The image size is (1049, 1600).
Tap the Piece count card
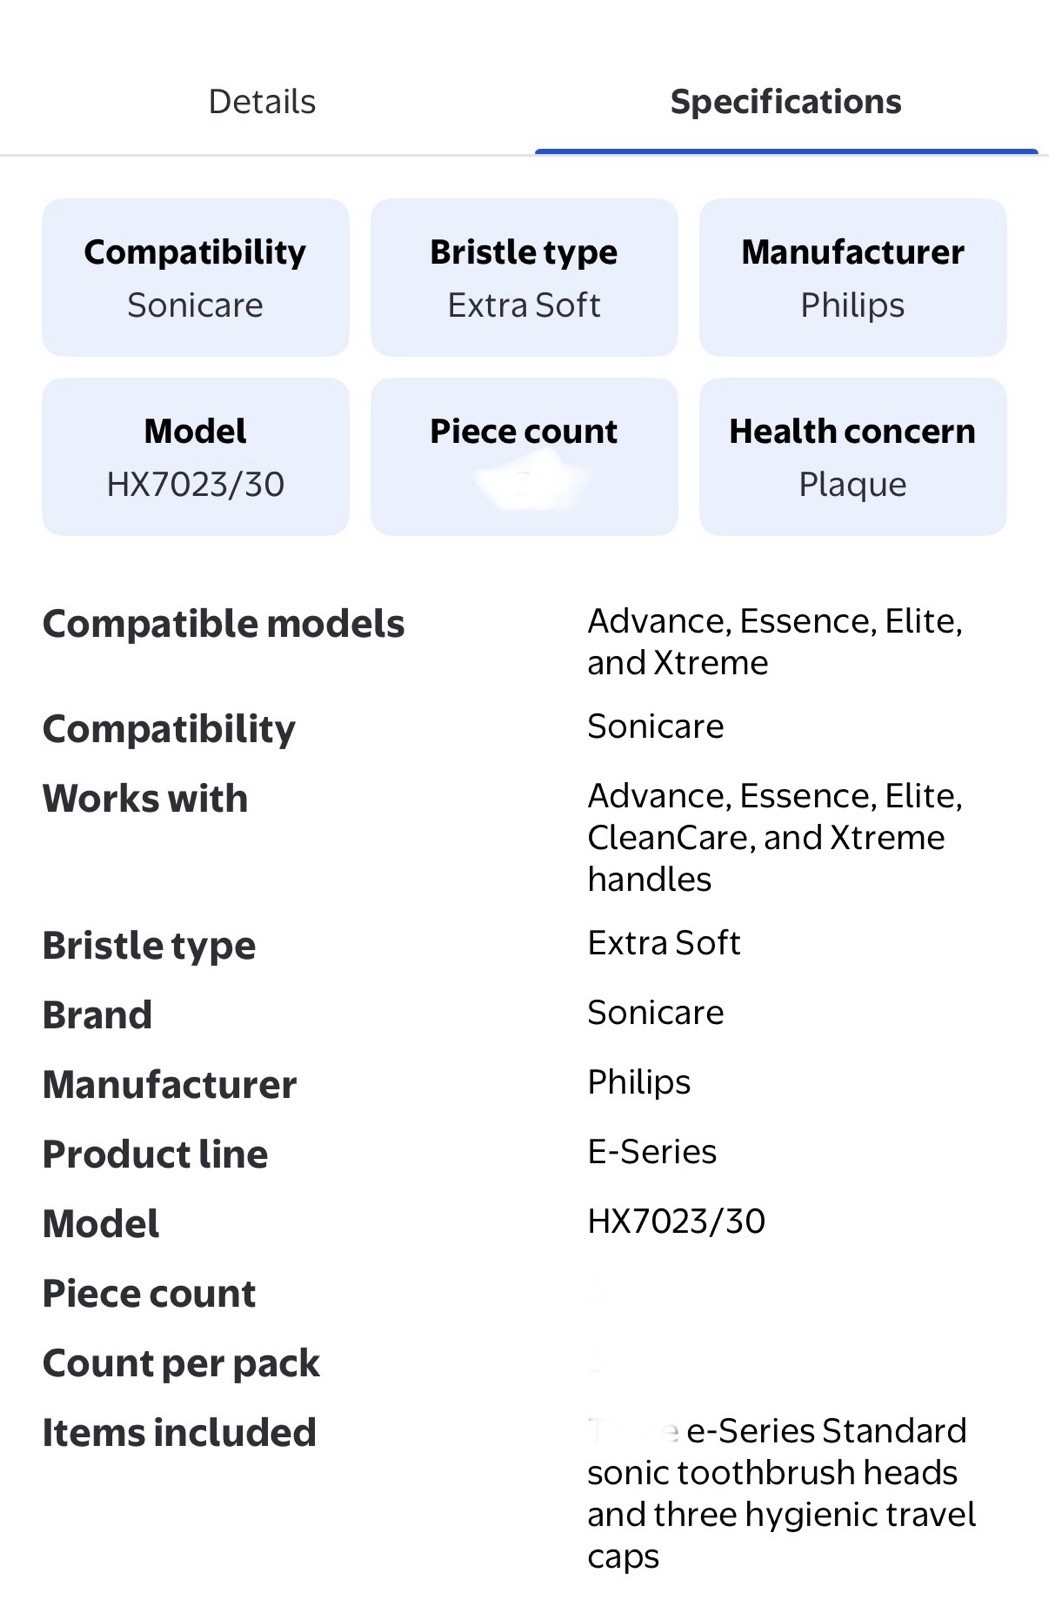(x=524, y=456)
